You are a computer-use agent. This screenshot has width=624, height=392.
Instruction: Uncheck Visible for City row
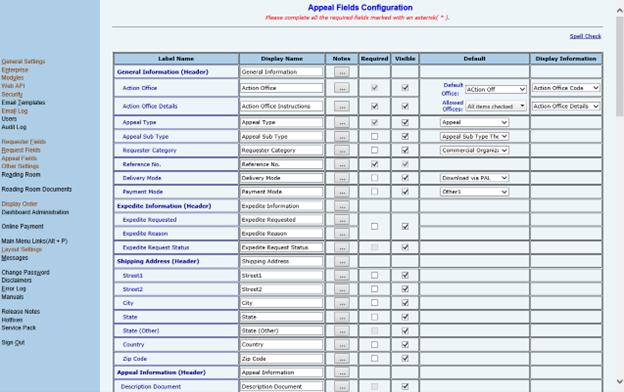coord(405,303)
